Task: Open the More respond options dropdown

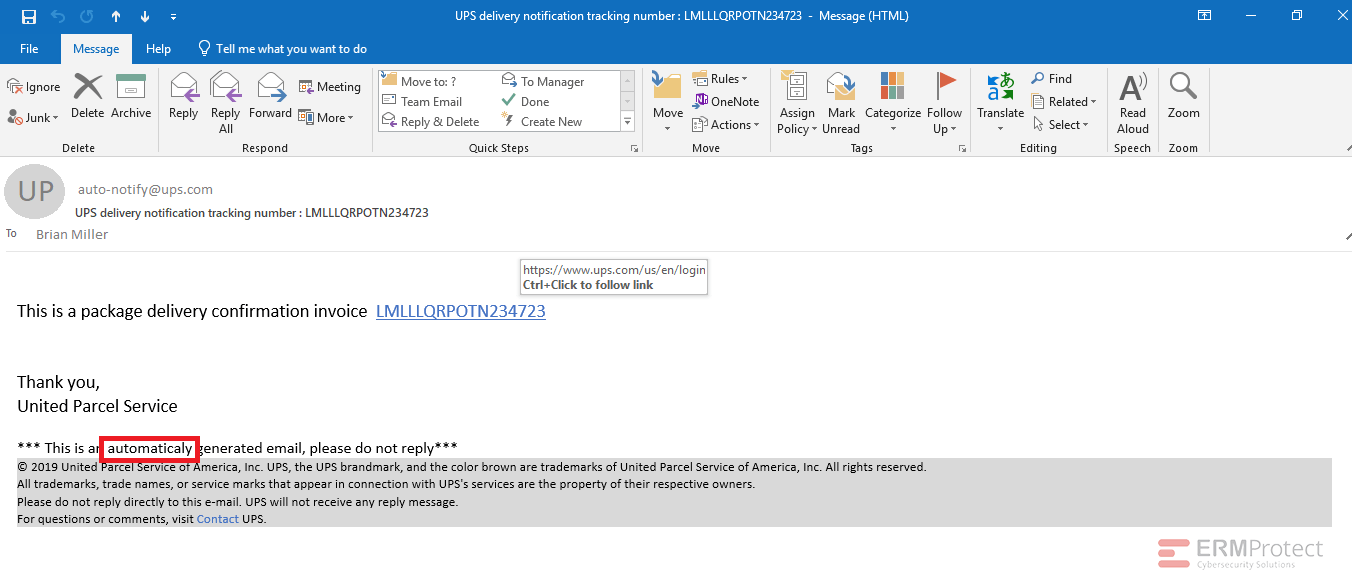Action: (x=327, y=117)
